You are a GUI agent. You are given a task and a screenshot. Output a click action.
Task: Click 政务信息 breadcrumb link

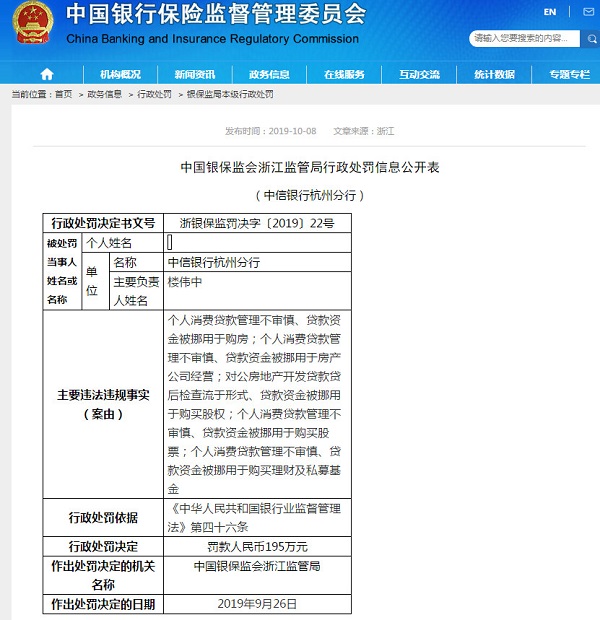pyautogui.click(x=104, y=94)
